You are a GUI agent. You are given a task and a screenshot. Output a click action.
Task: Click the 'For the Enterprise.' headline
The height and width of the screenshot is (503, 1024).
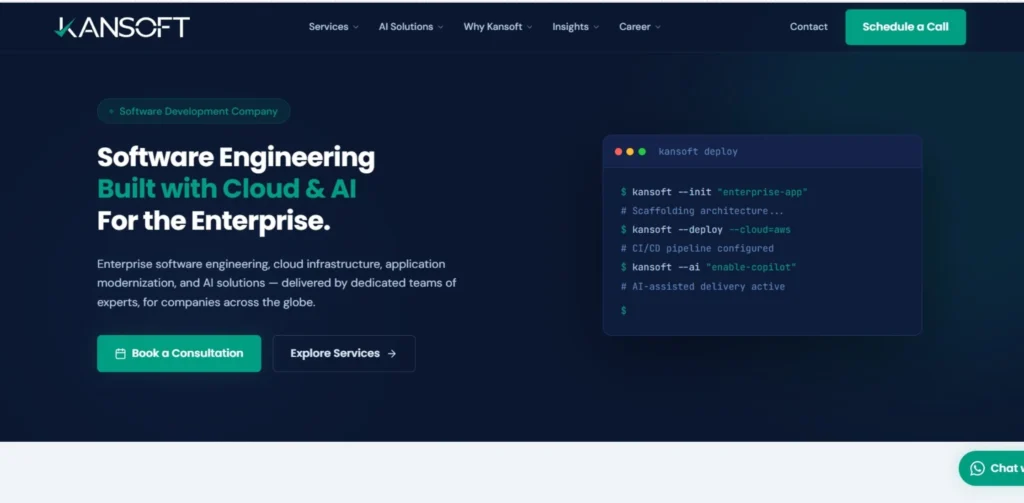[x=214, y=221]
